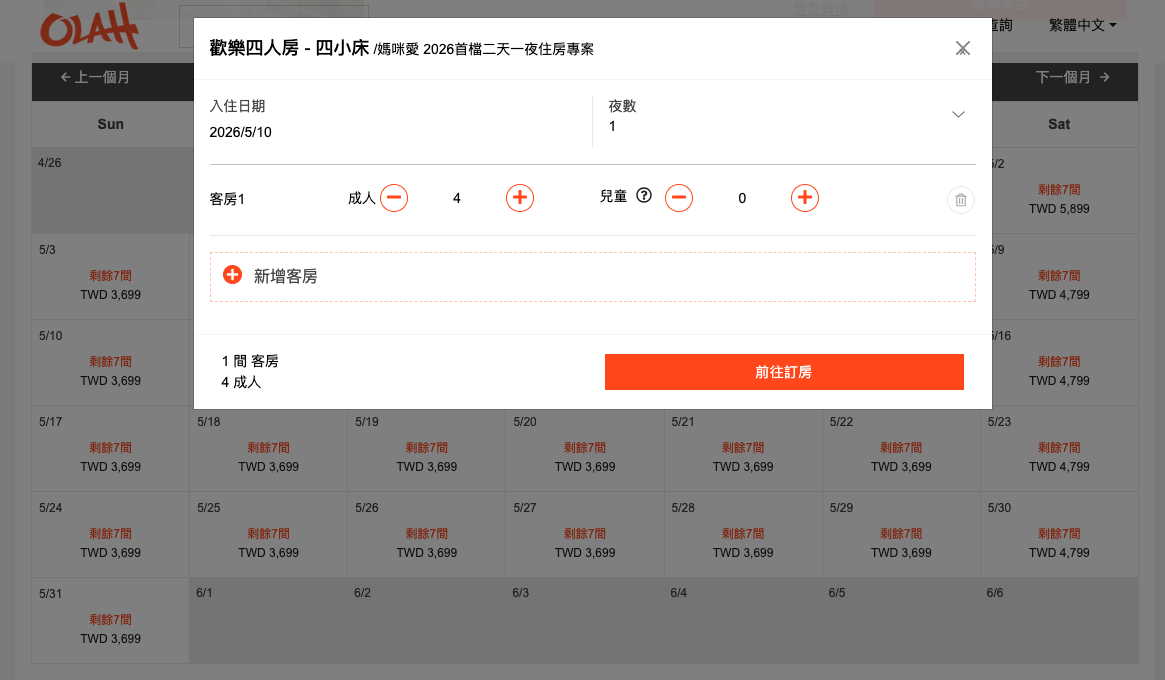Increase children count with plus button

[x=804, y=198]
